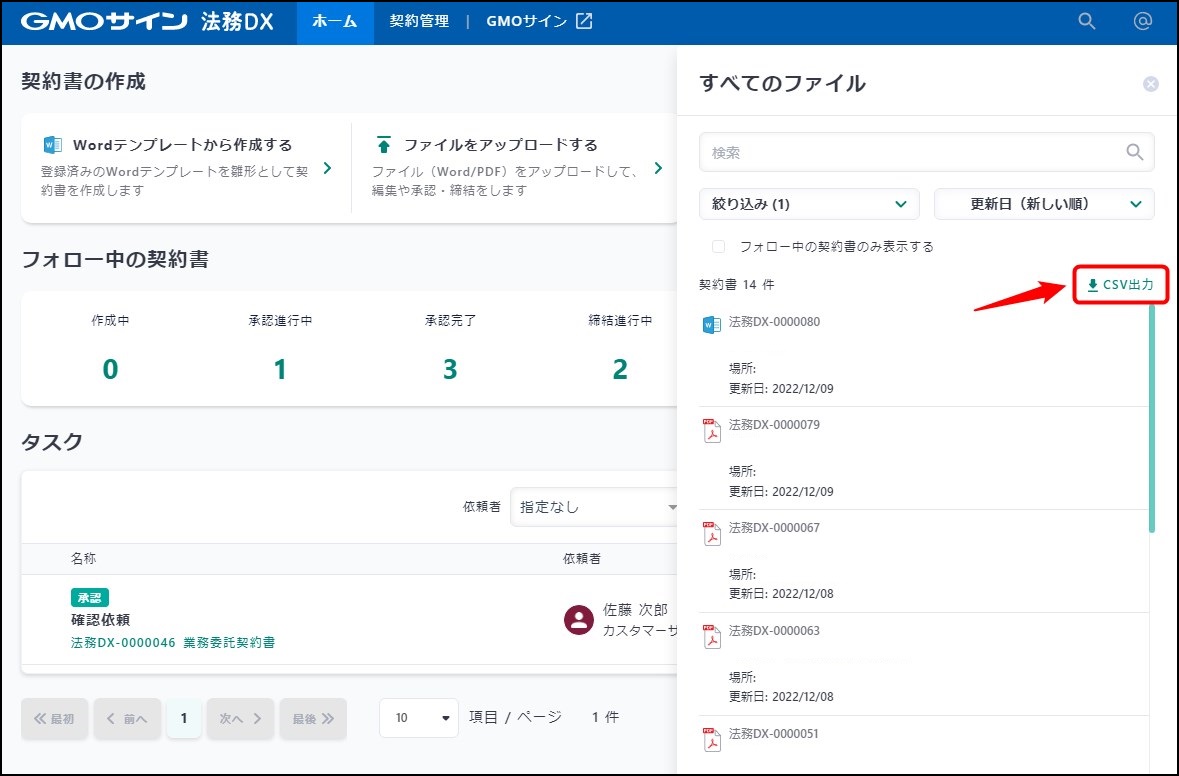Click the PDF icon of 法務DX-0000063
This screenshot has width=1179, height=776.
[x=711, y=636]
